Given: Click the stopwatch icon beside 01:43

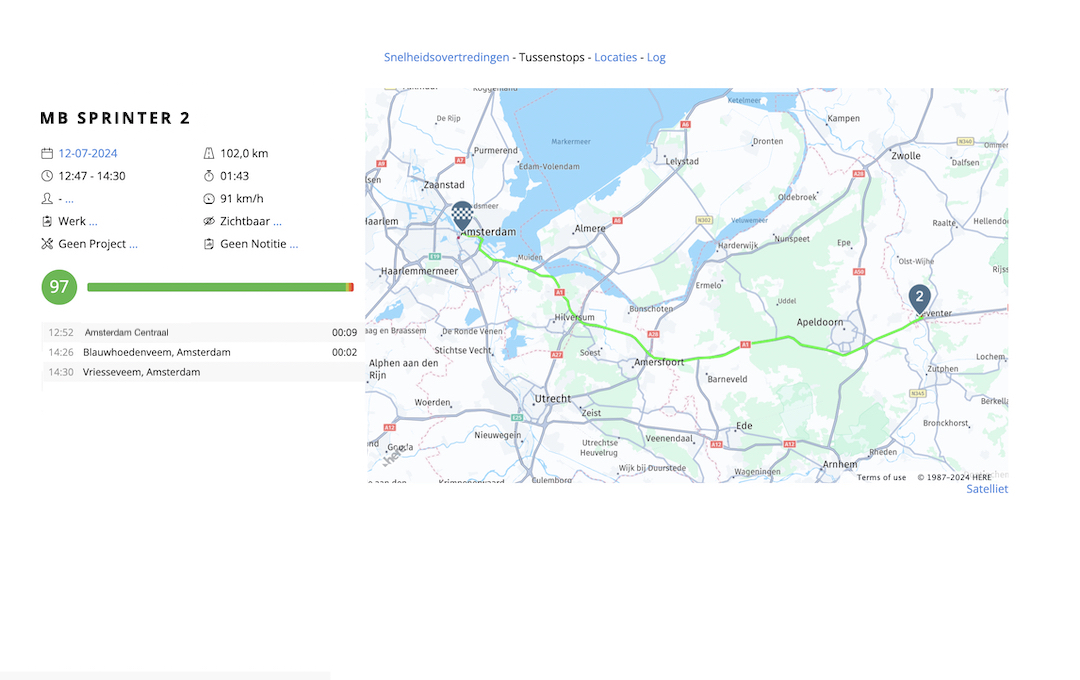Looking at the screenshot, I should point(208,176).
